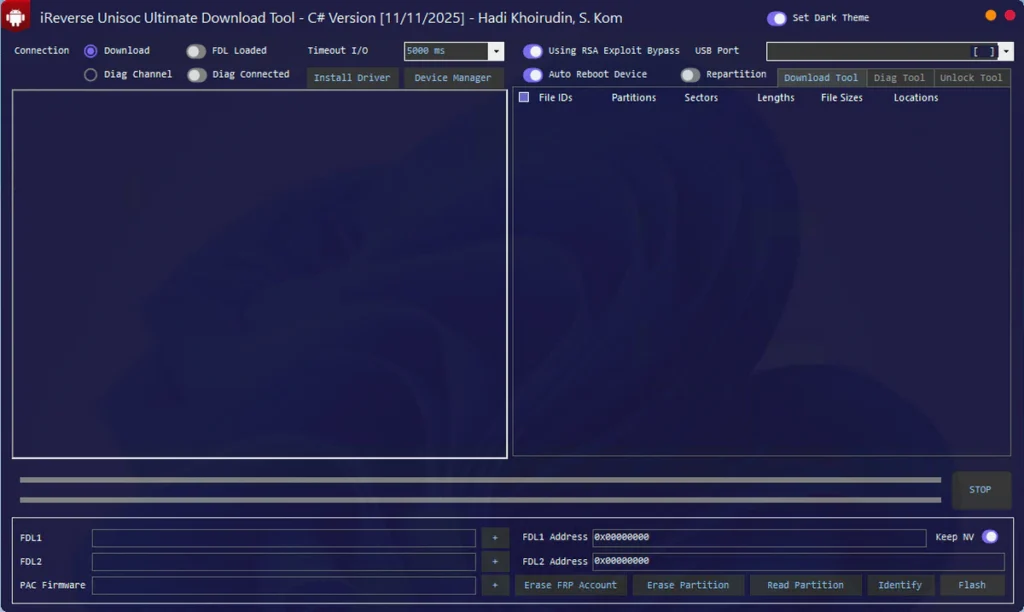Click the FDL1 Address input field
The width and height of the screenshot is (1024, 612).
(x=759, y=538)
